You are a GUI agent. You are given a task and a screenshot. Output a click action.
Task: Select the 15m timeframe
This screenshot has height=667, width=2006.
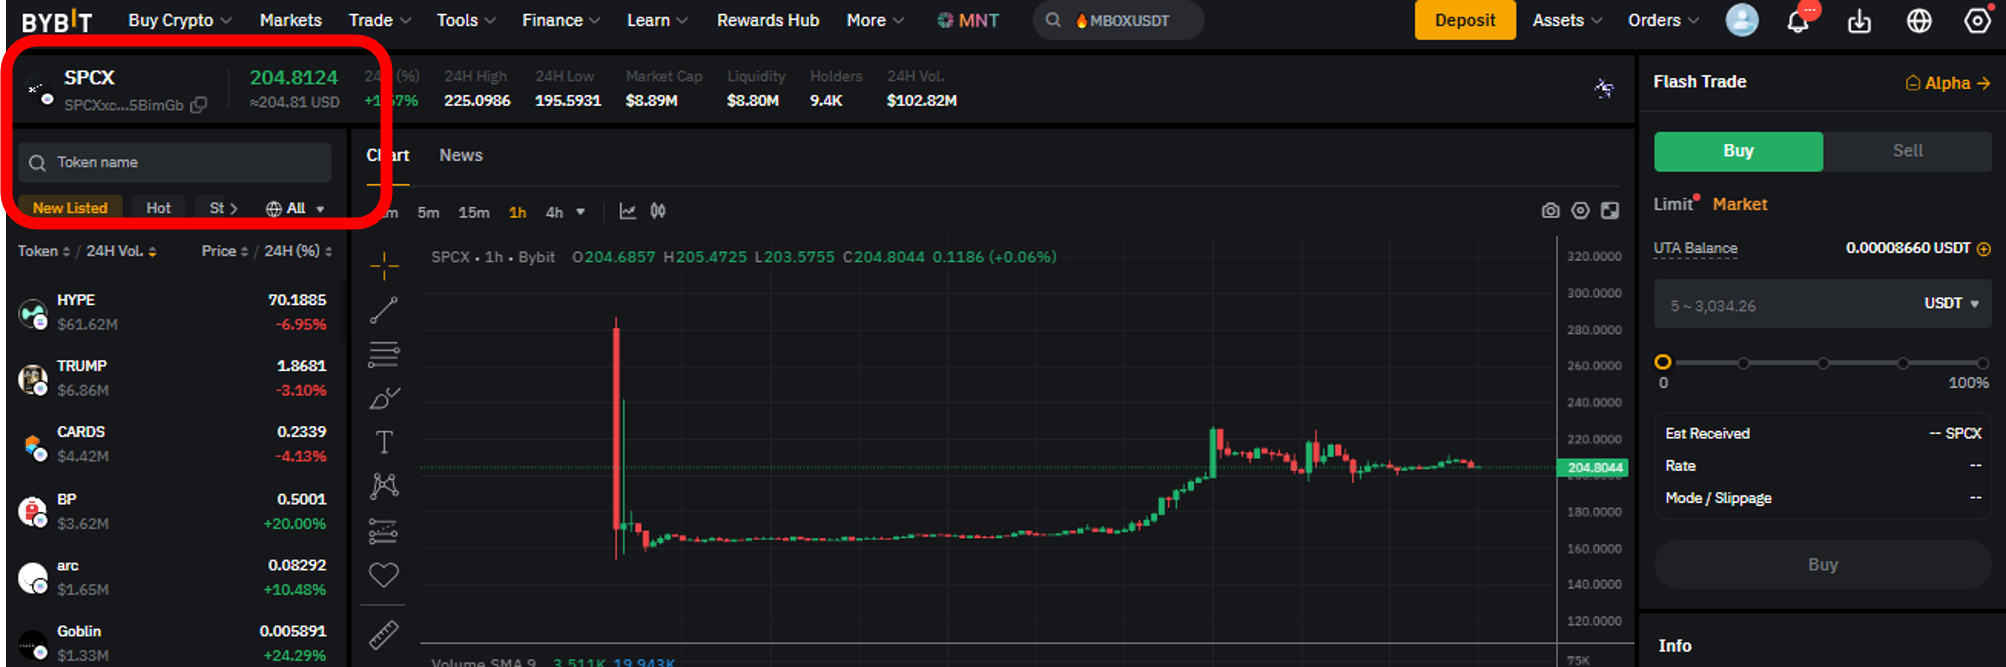(474, 212)
